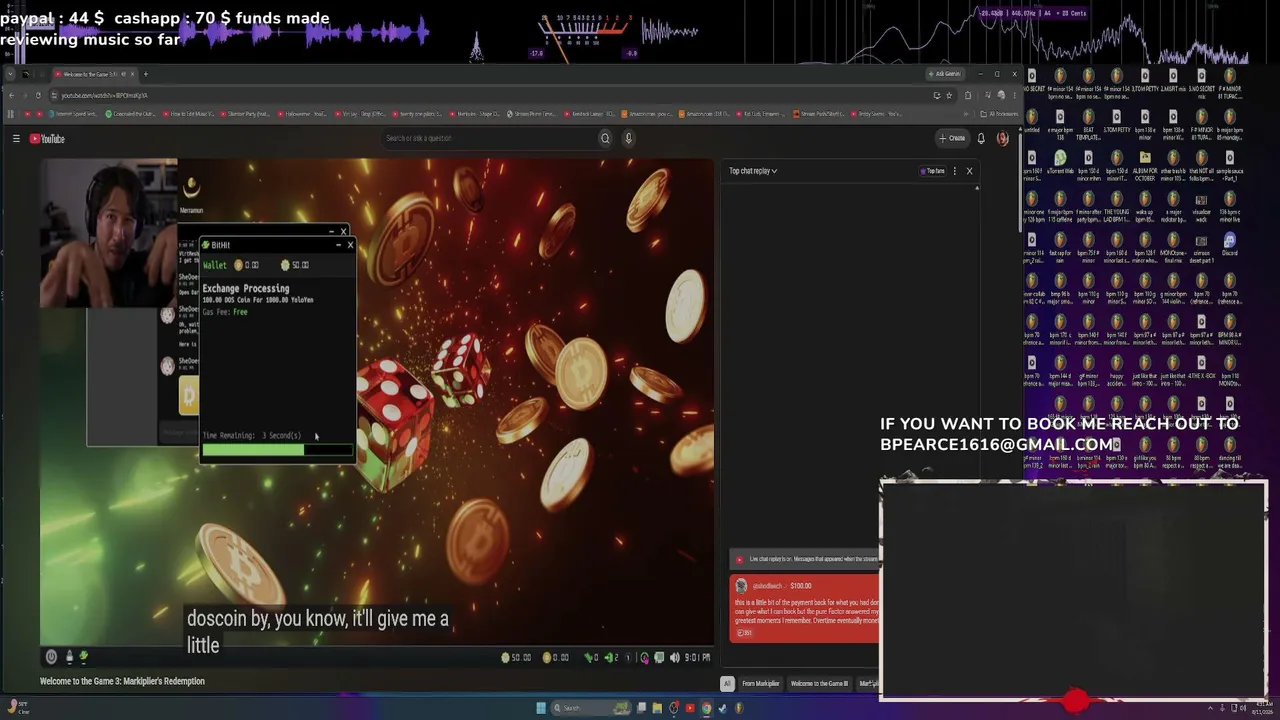Viewport: 1280px width, 720px height.
Task: Expand the All Bookmarks folder
Action: point(999,114)
